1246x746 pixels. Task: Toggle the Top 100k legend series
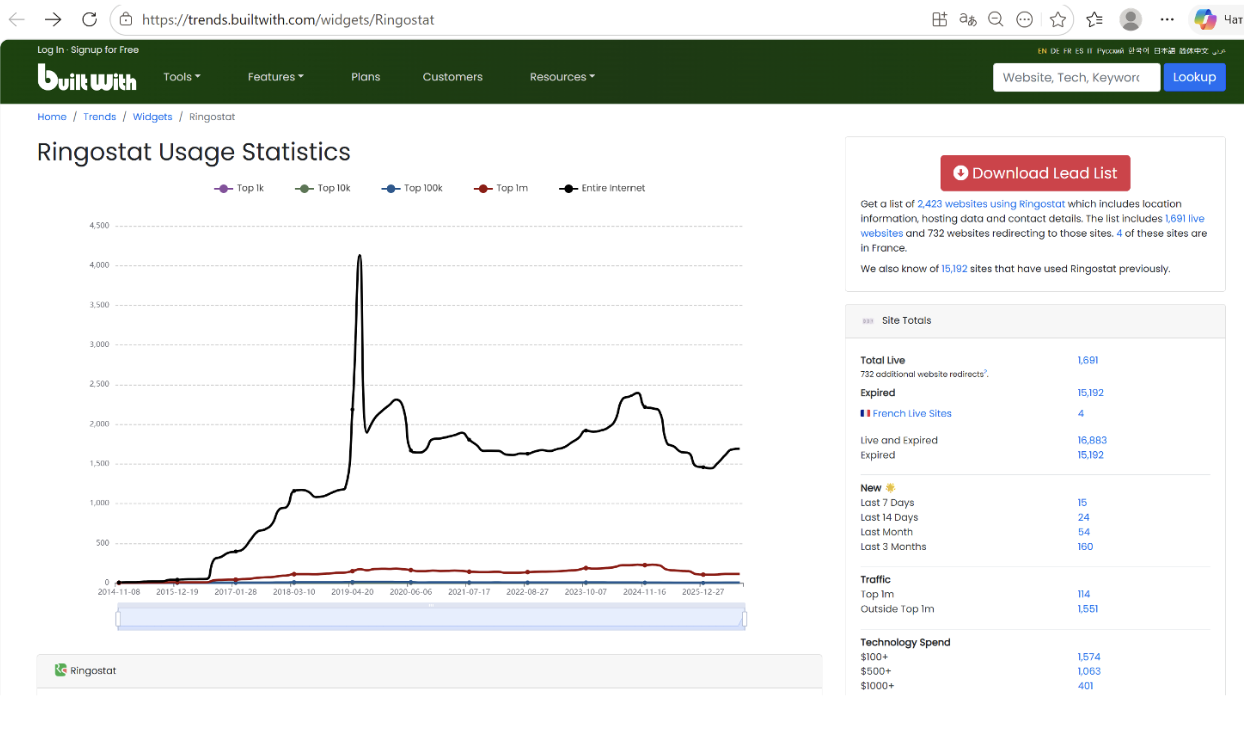[x=412, y=188]
